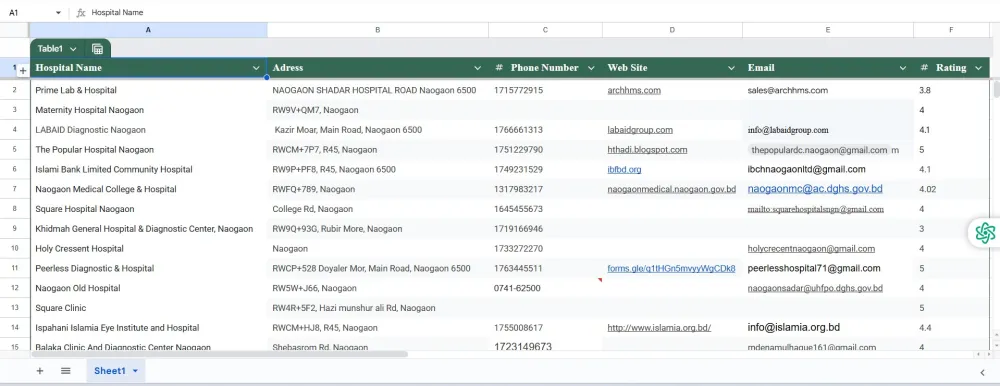Collapse side panel using the bottom-right chevron

983,372
